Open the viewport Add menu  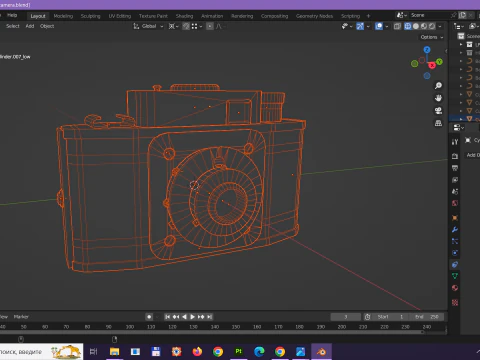(30, 26)
